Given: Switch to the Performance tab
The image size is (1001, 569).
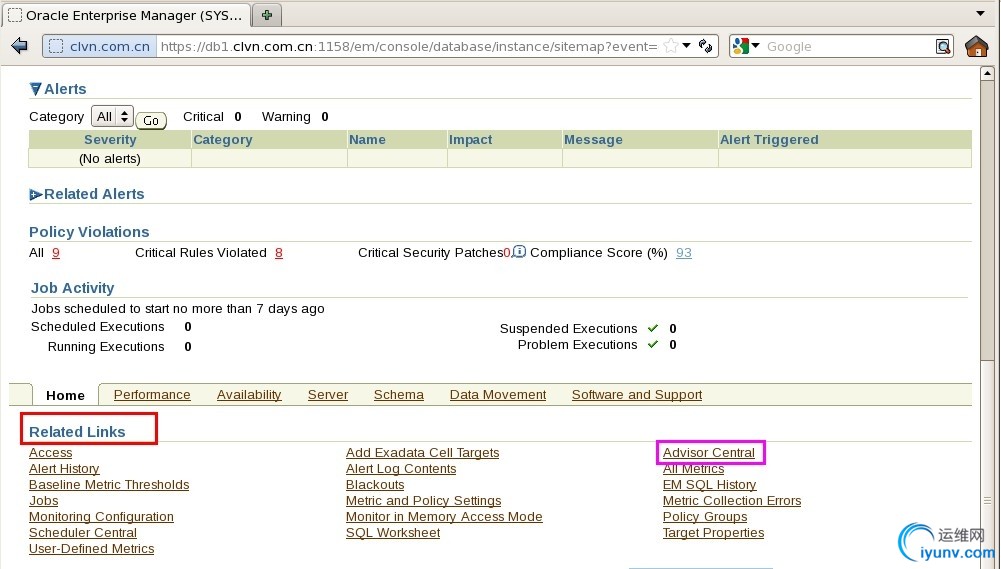Looking at the screenshot, I should 152,395.
